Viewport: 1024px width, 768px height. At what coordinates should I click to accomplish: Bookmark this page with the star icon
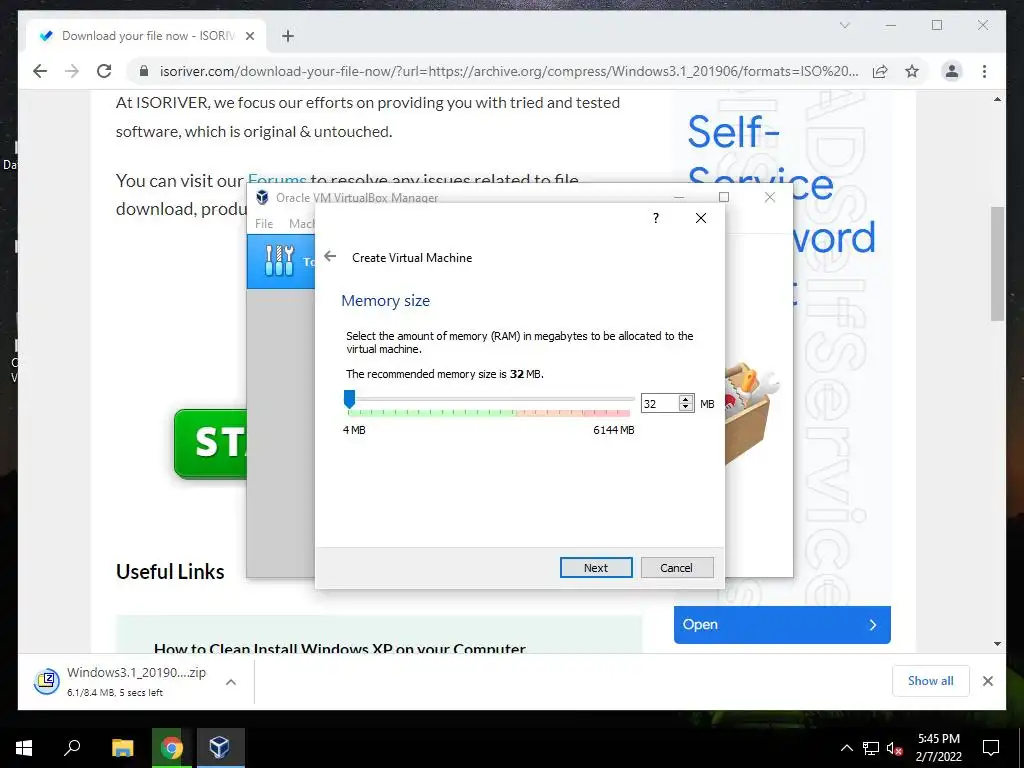[912, 71]
